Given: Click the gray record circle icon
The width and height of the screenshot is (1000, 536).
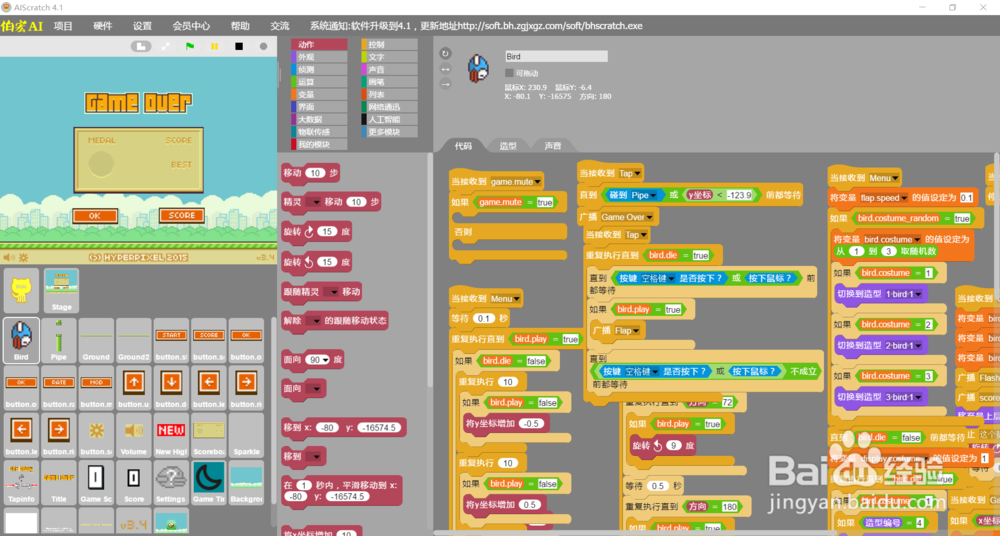Looking at the screenshot, I should 263,47.
